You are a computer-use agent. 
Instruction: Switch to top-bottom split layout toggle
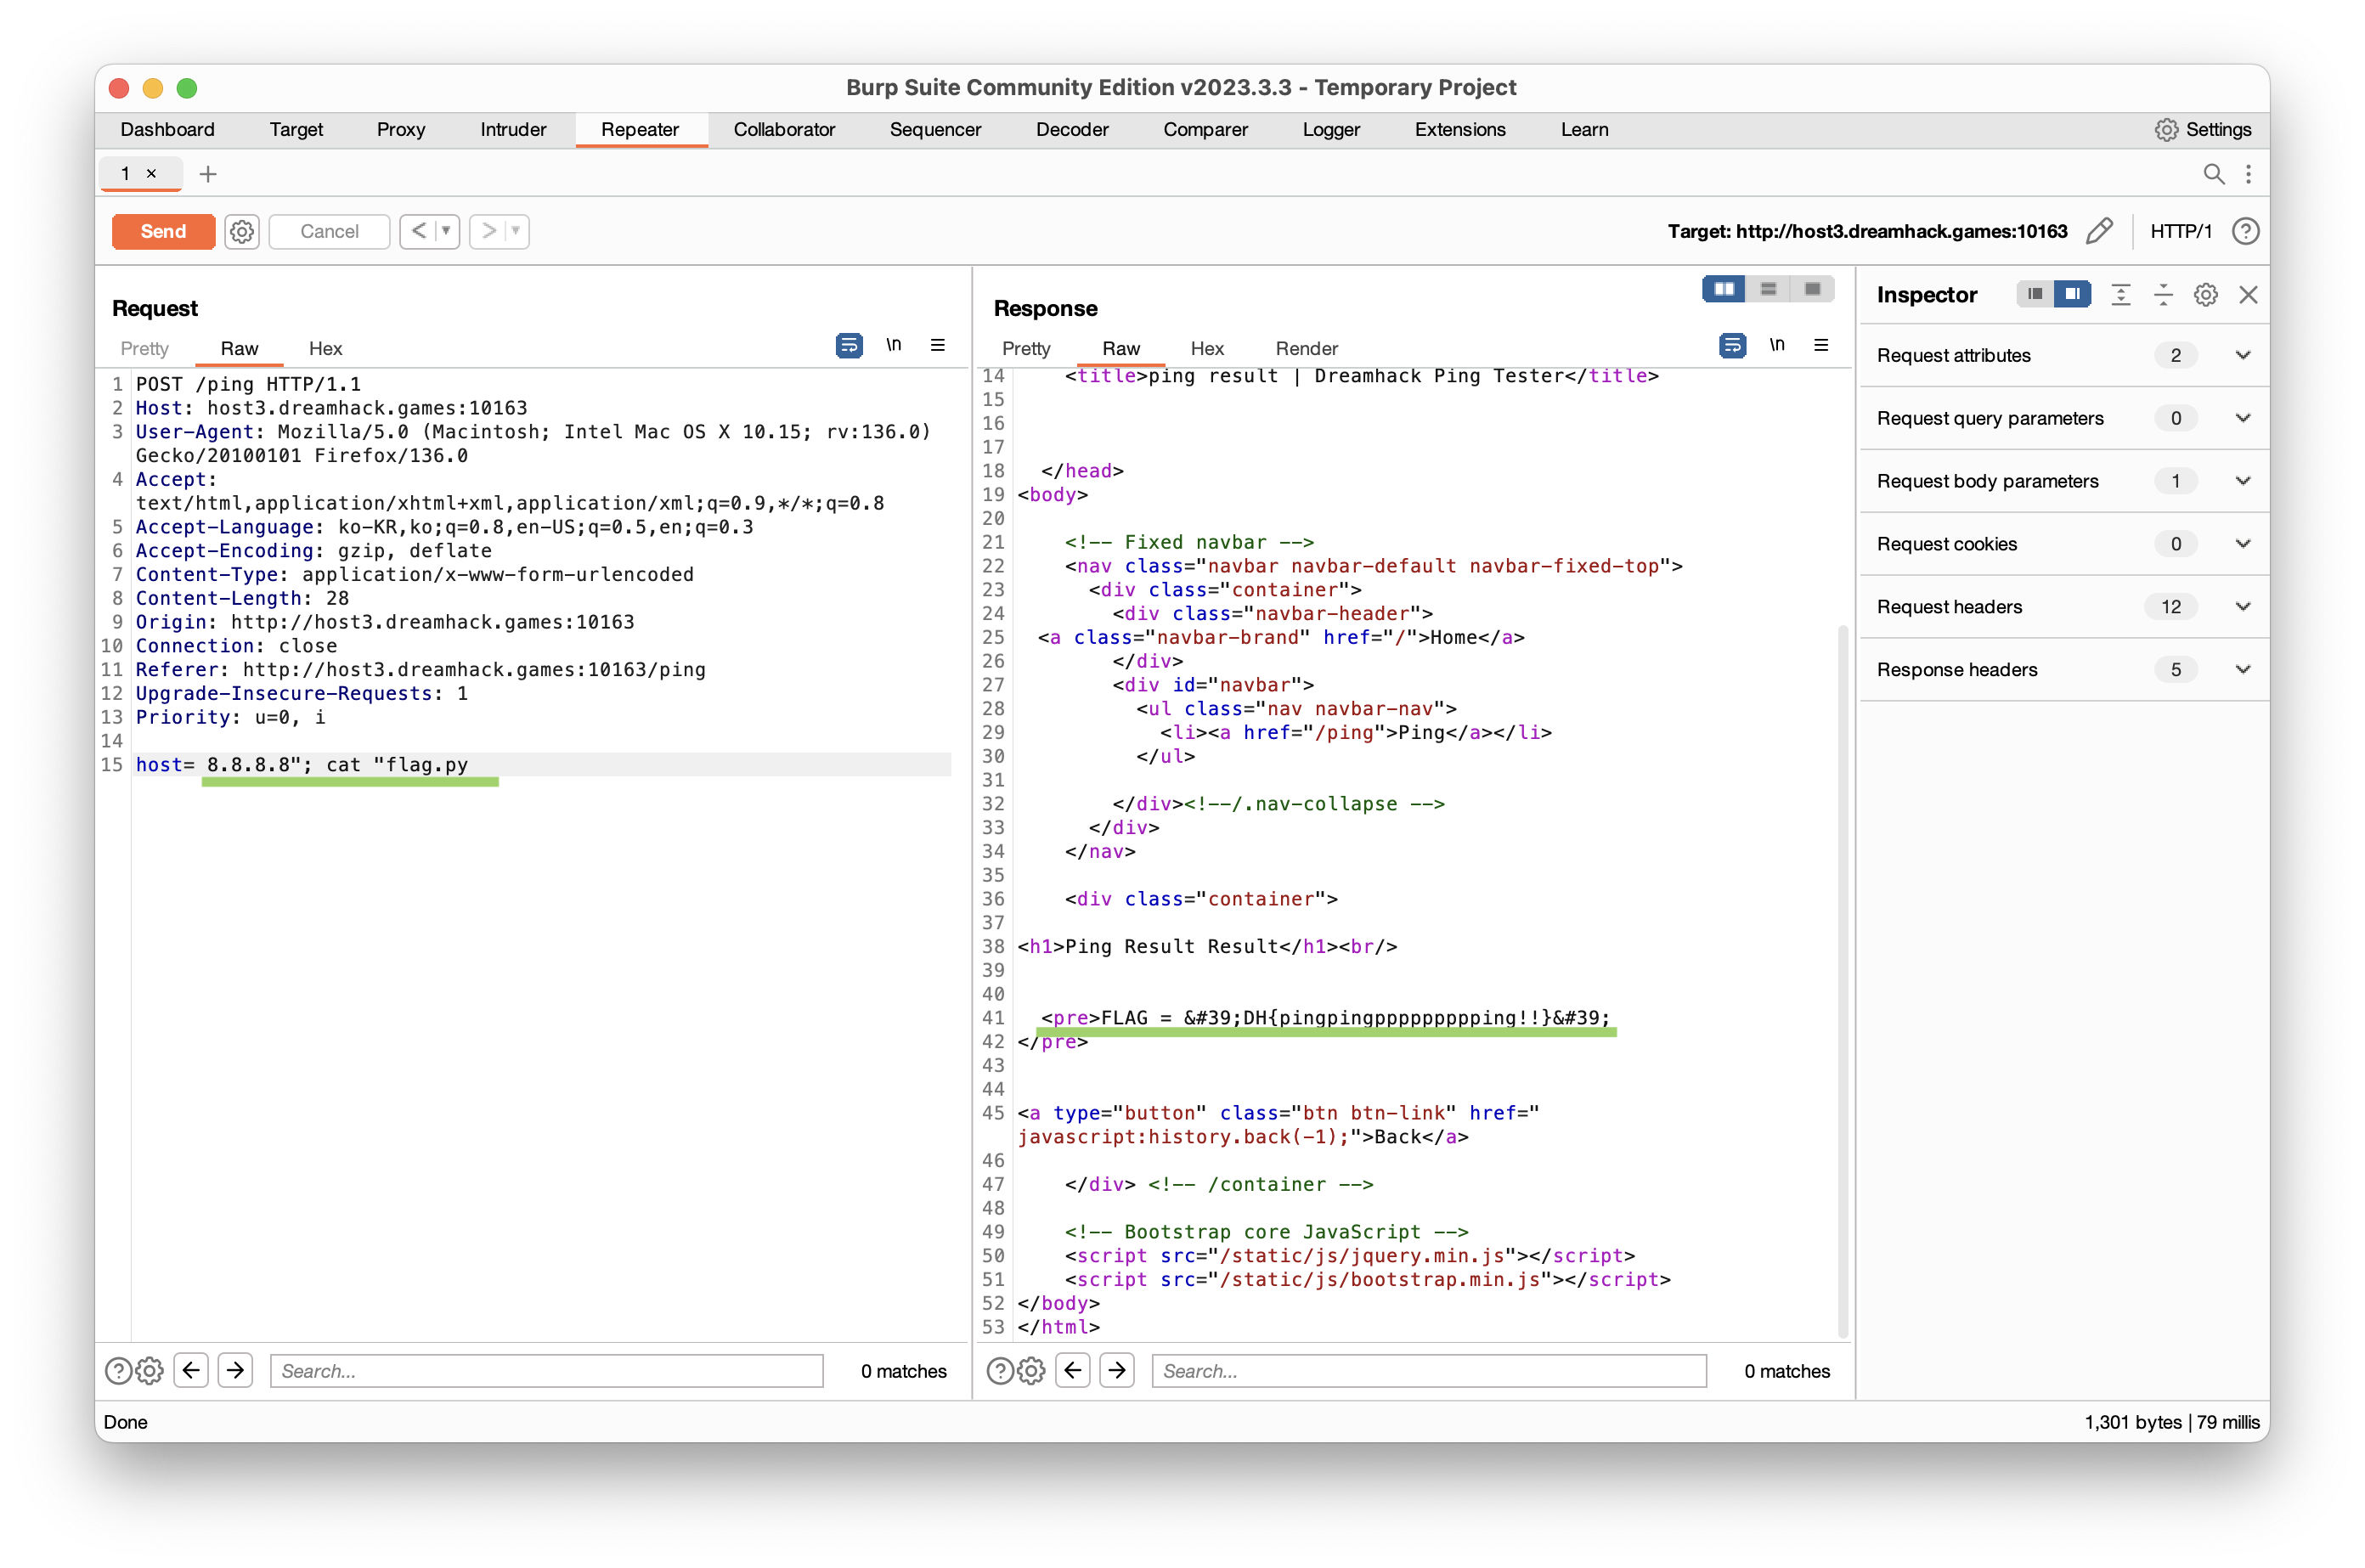coord(1768,289)
